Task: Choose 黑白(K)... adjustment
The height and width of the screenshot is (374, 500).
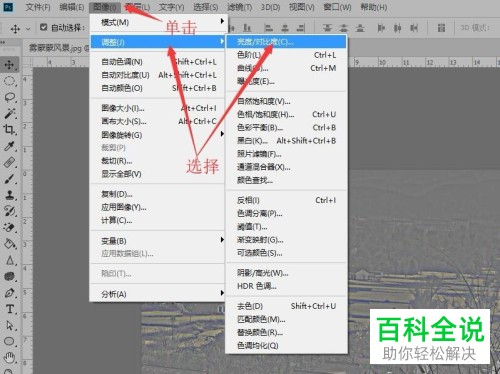Action: coord(286,141)
